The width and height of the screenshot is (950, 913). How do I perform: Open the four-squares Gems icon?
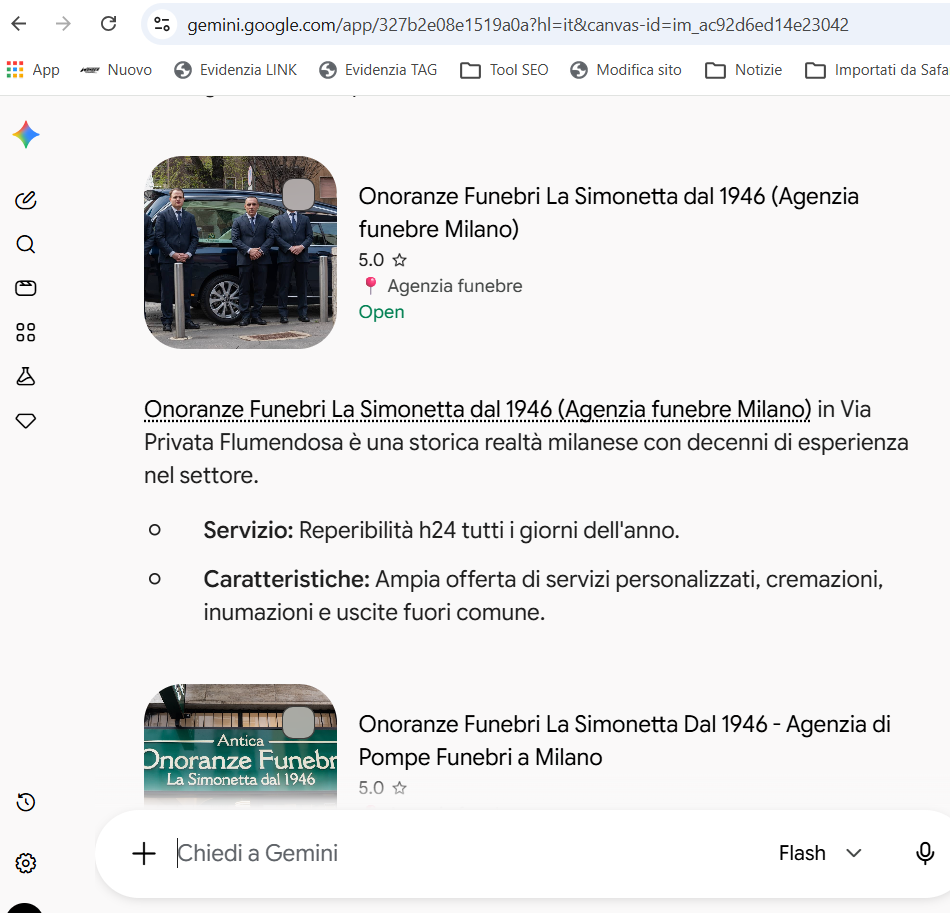point(25,332)
